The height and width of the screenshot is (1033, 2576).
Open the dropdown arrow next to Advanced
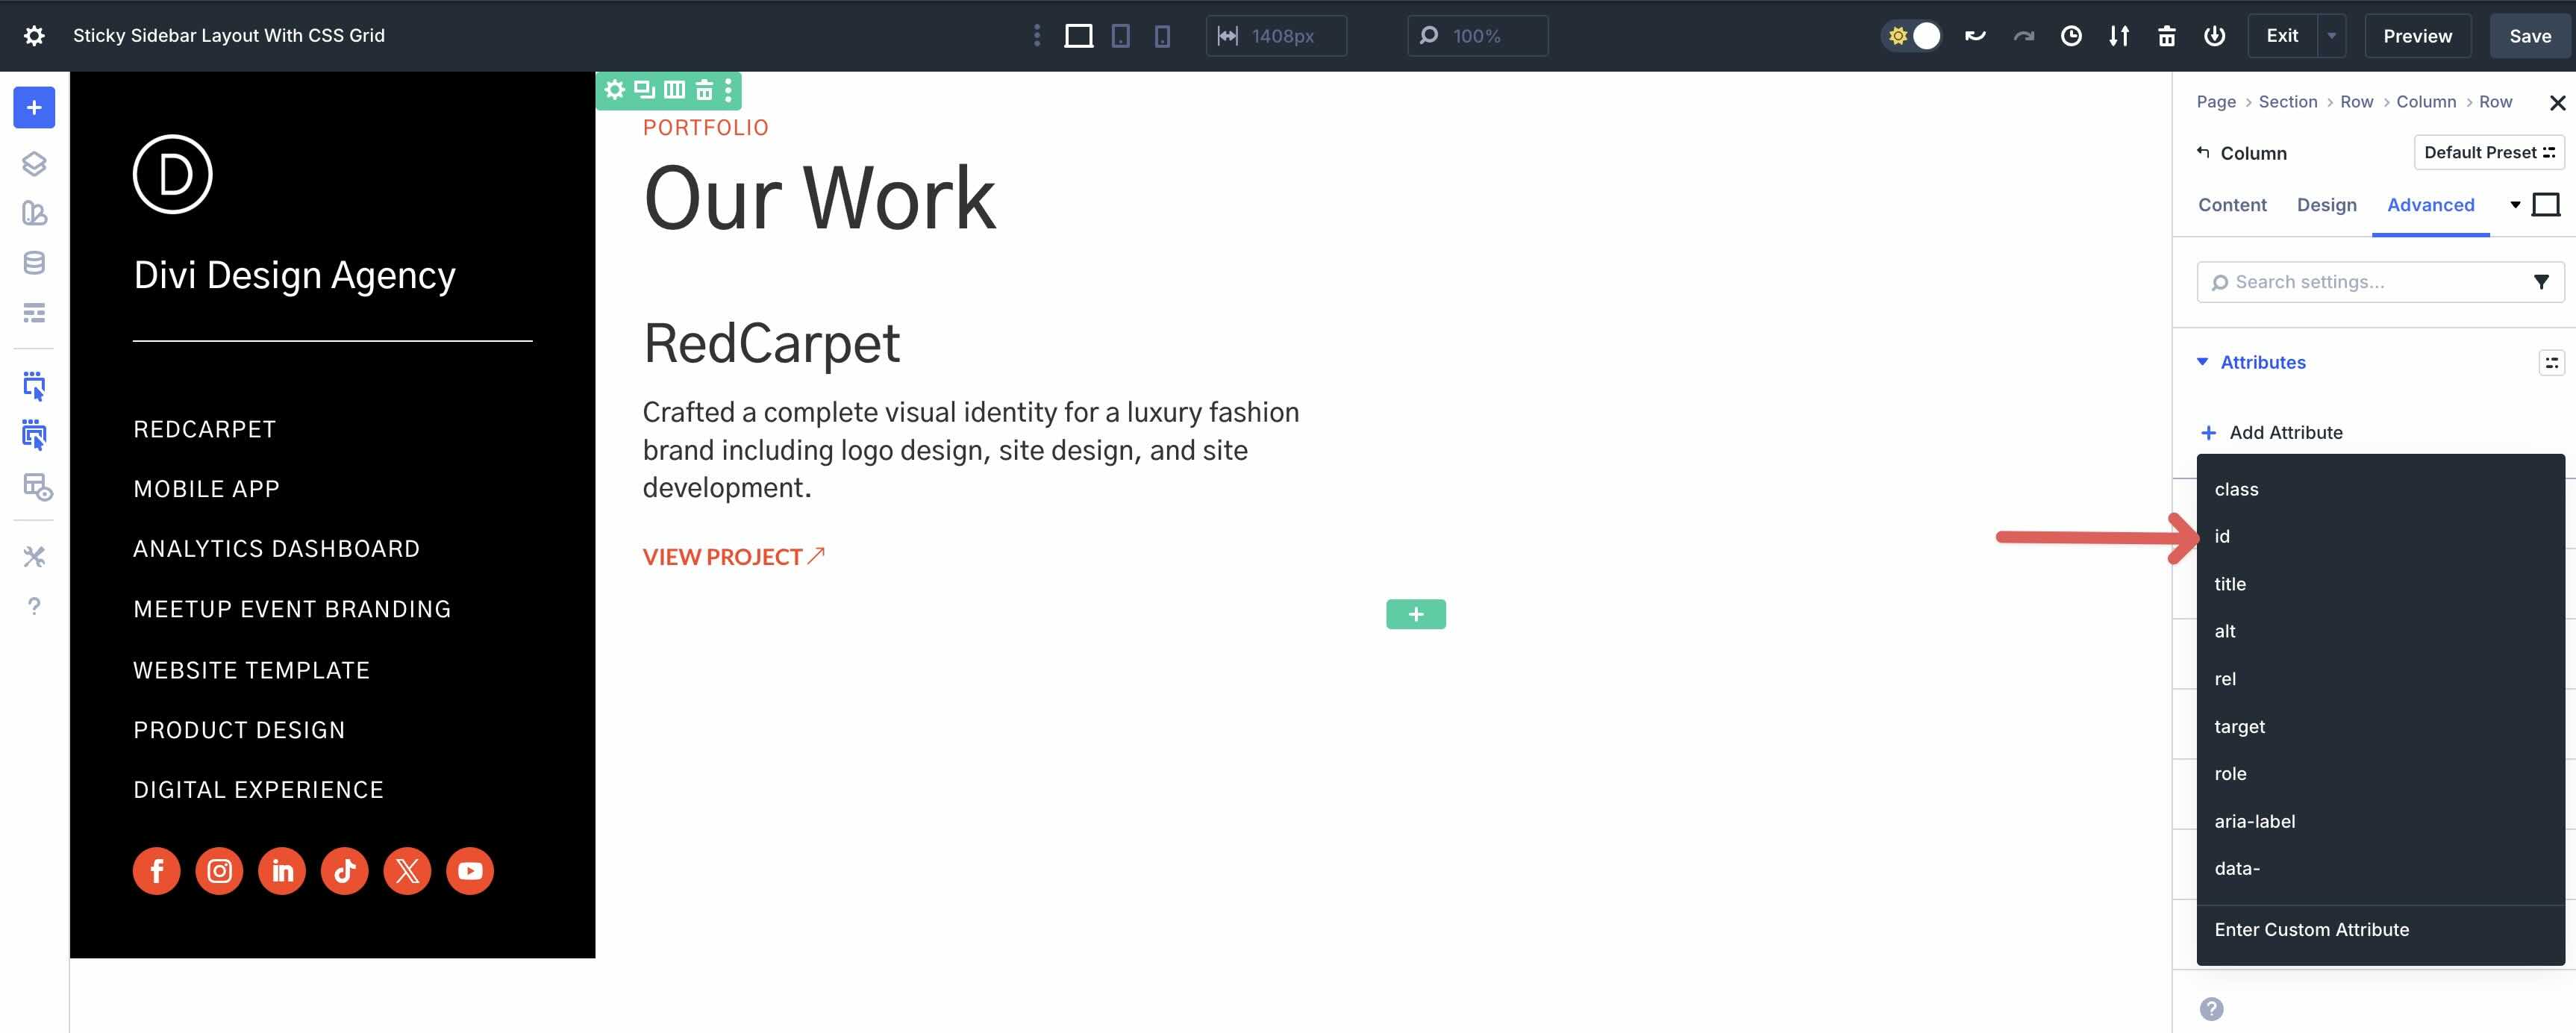click(2516, 204)
